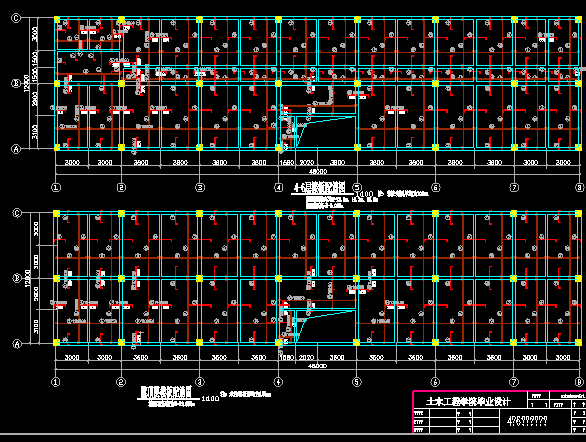Pick grid bubble 1 under the upper plan
The height and width of the screenshot is (442, 586).
[56, 188]
